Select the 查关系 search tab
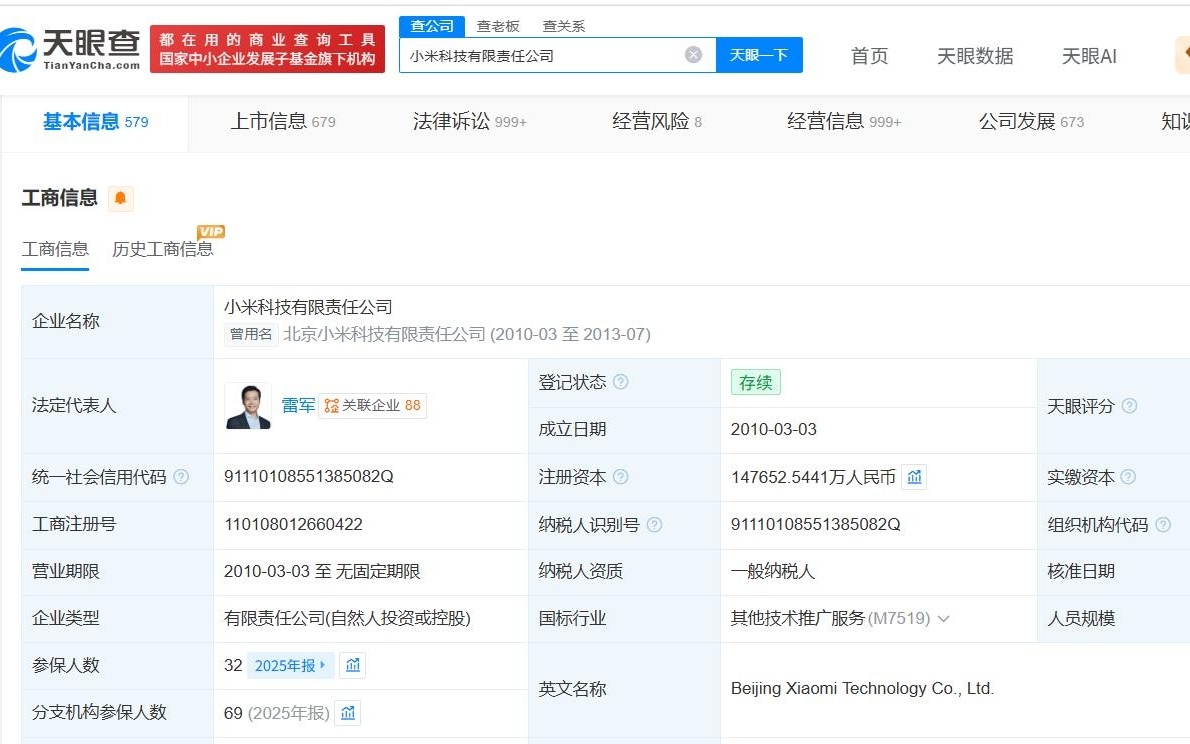1190x744 pixels. coord(564,27)
